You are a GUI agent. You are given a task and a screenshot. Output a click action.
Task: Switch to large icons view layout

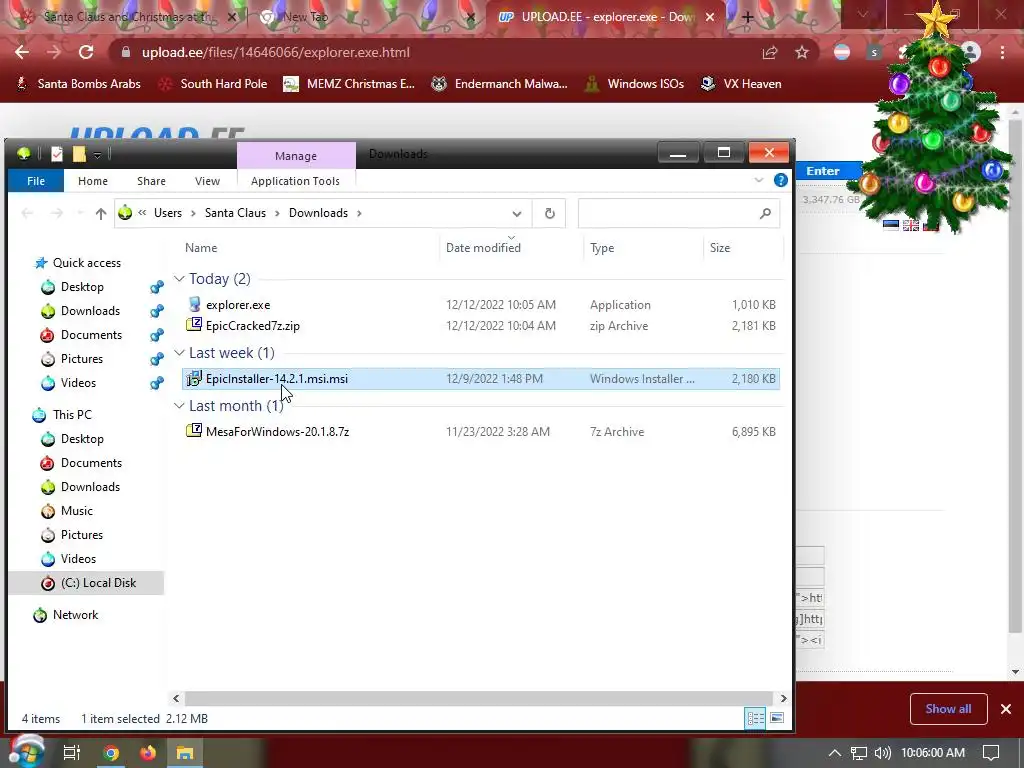[x=777, y=718]
